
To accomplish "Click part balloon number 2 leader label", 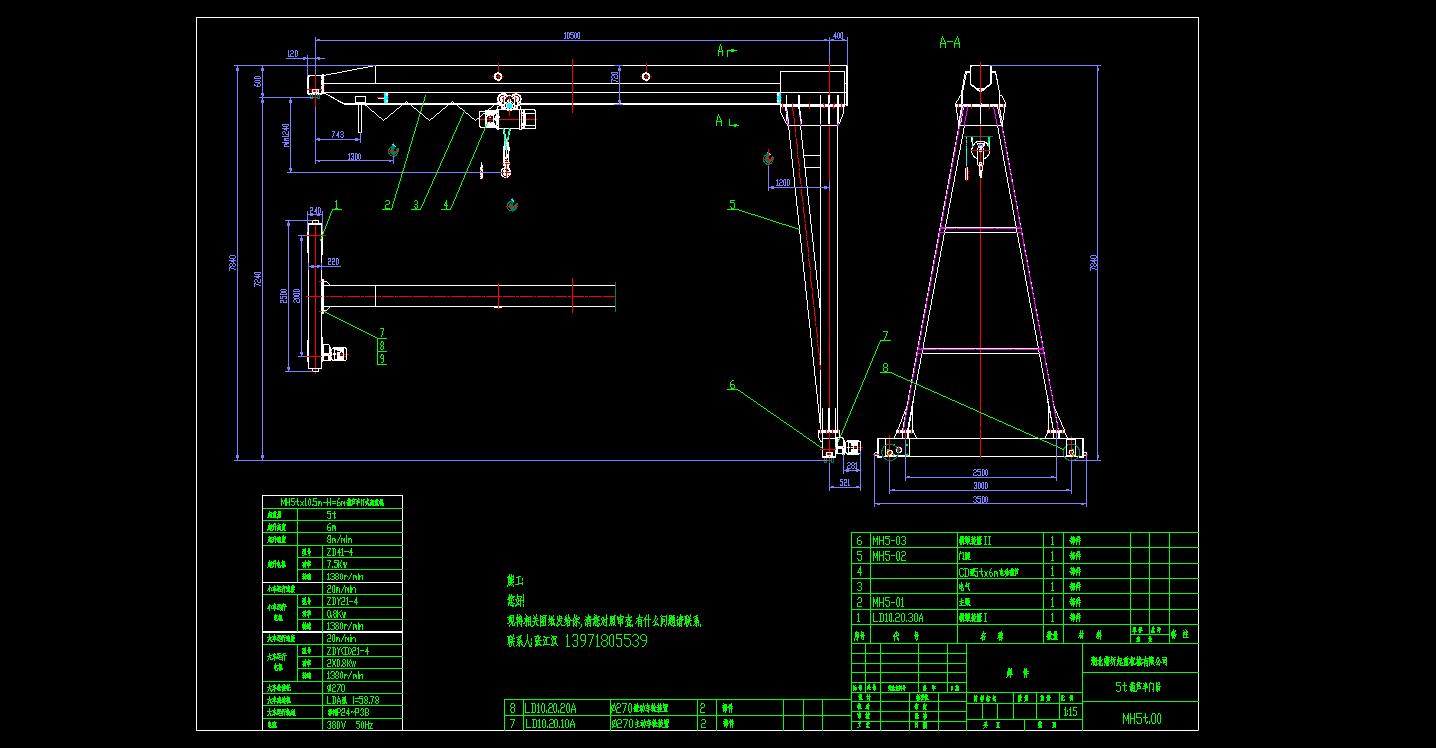I will [x=386, y=205].
